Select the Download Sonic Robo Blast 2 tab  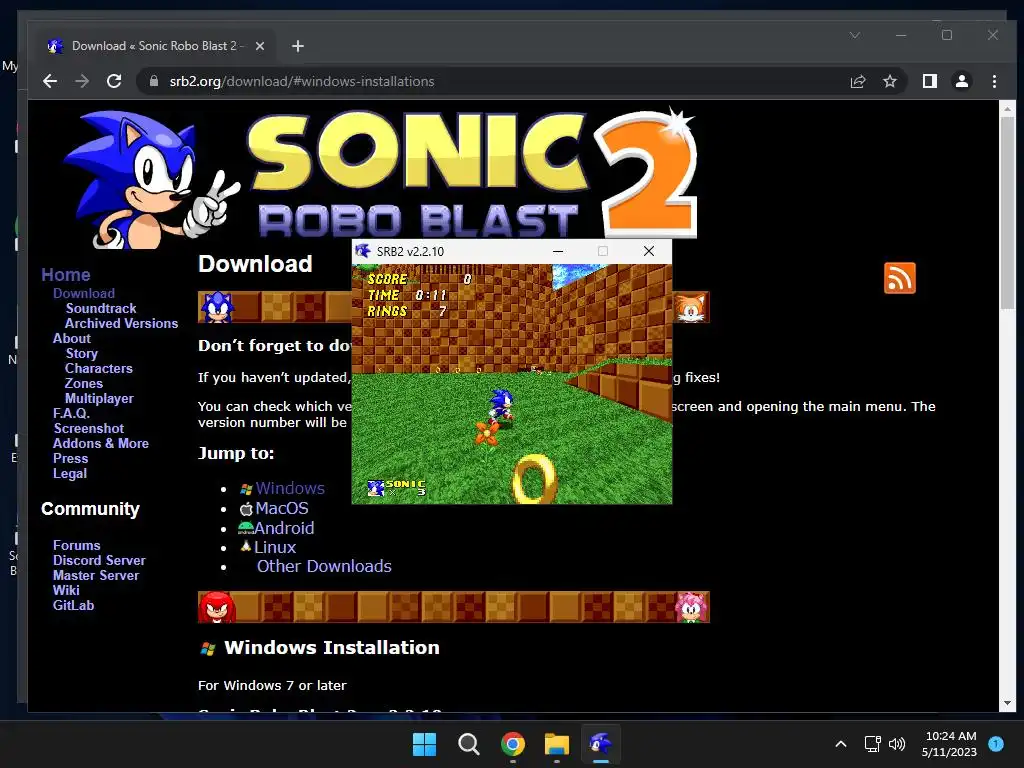(155, 46)
